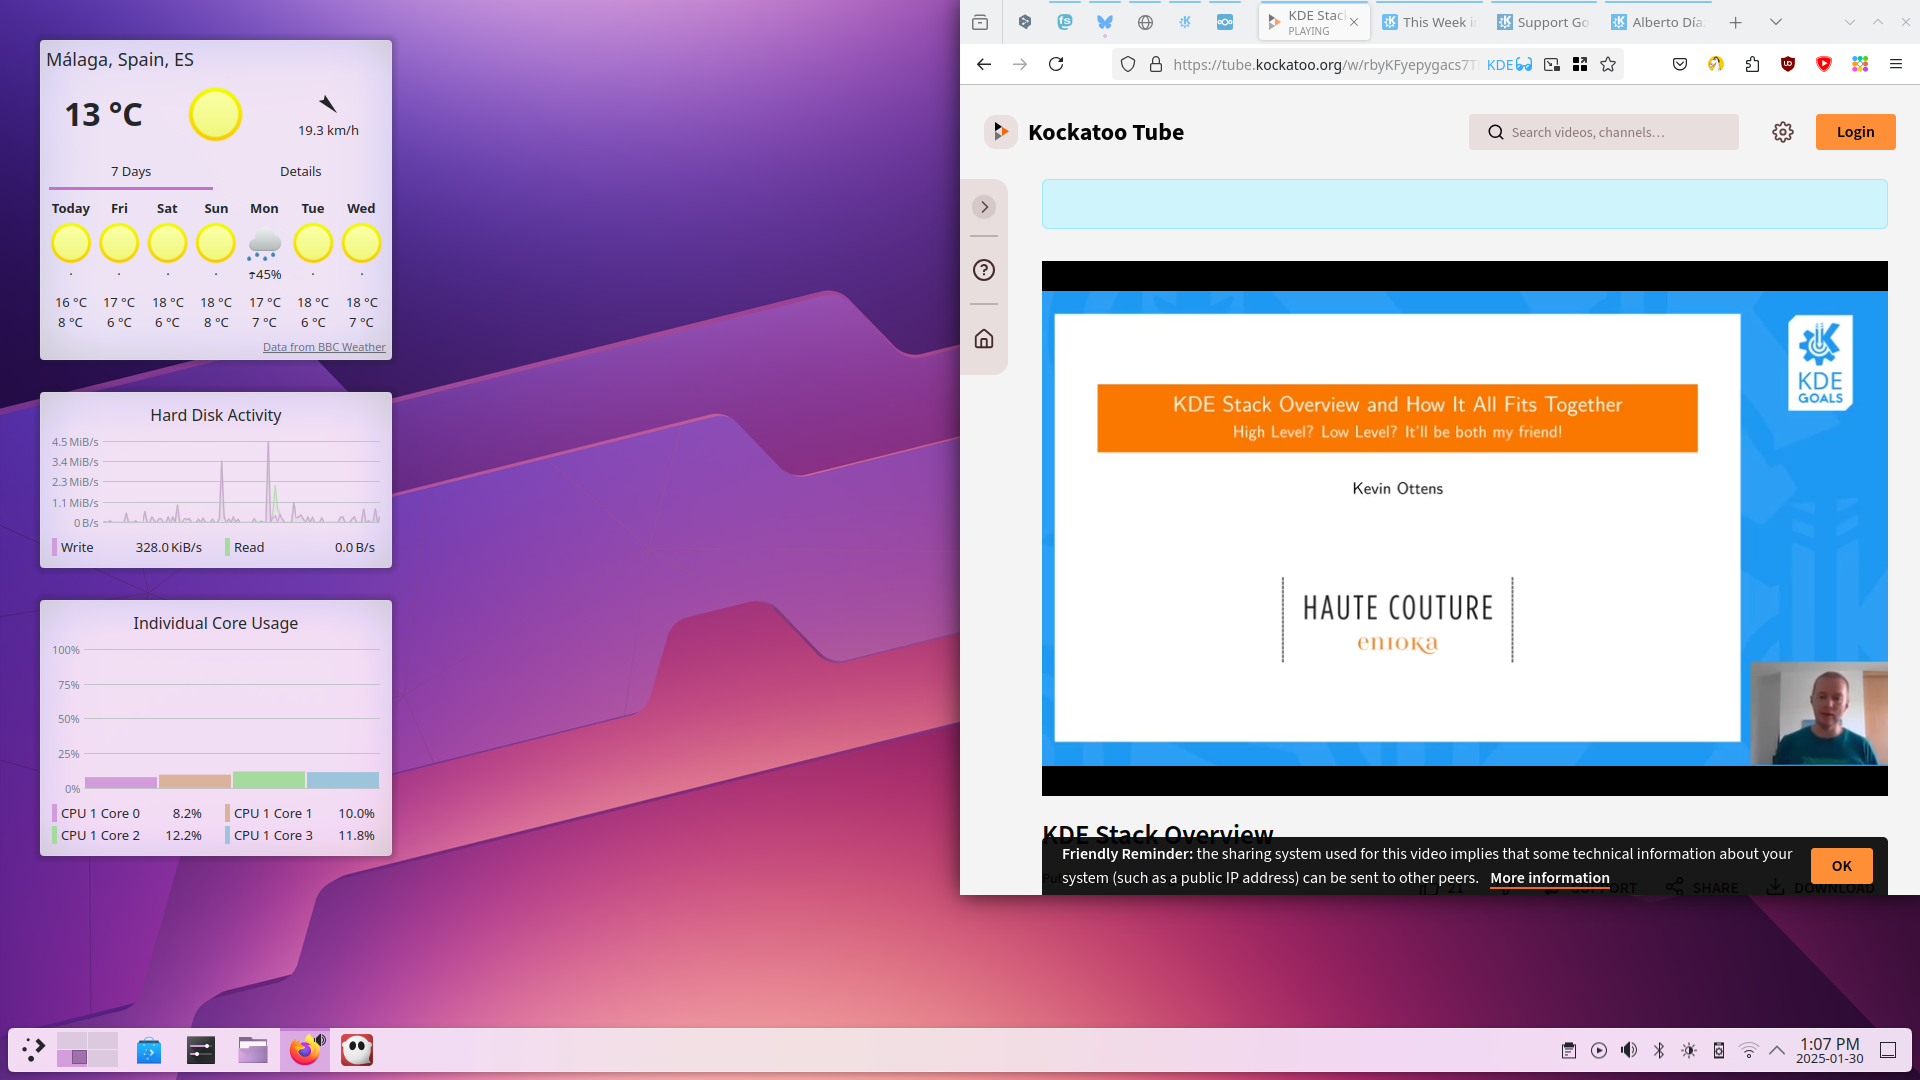Viewport: 1920px width, 1080px height.
Task: Click the 7 Days weather forecast tab
Action: click(131, 171)
